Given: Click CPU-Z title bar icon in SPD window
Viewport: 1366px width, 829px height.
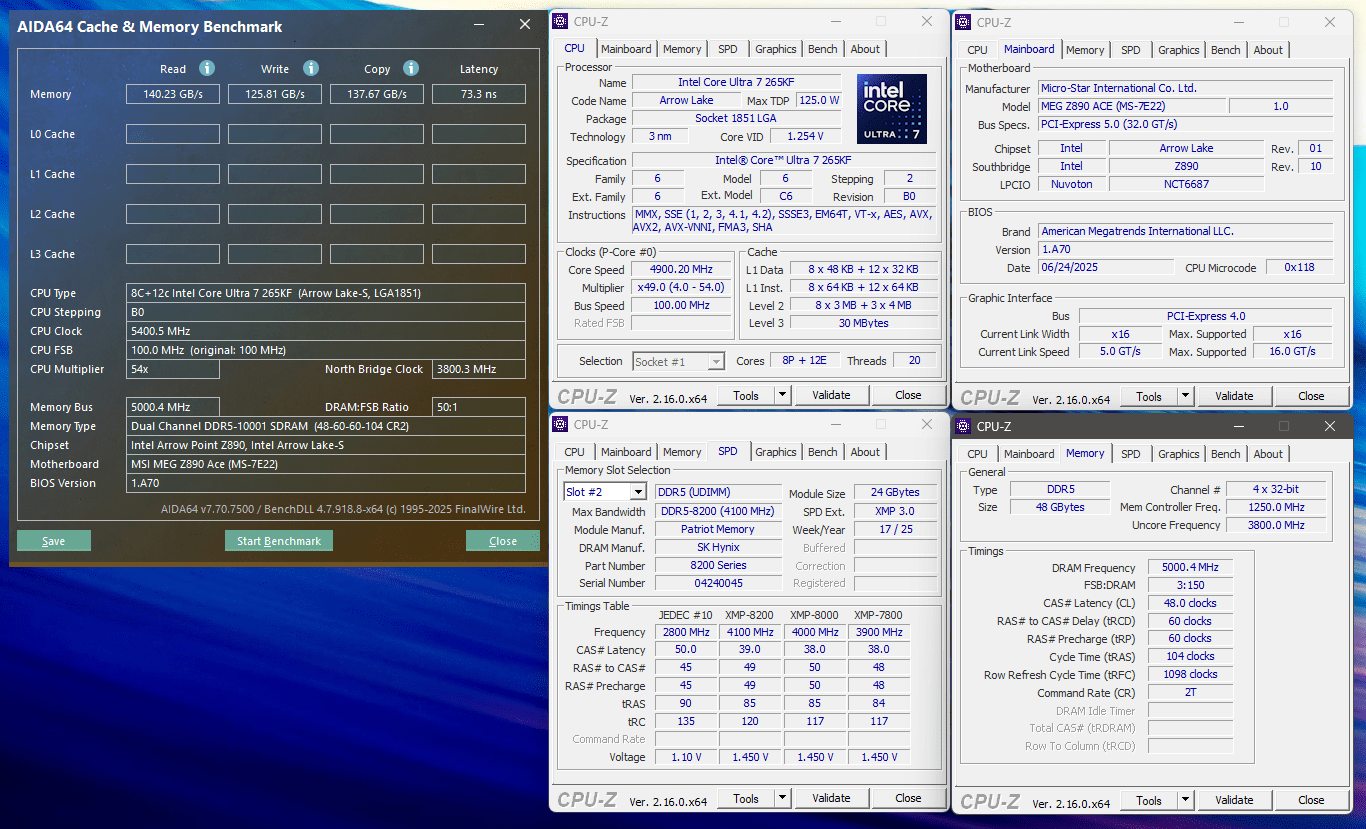Looking at the screenshot, I should tap(560, 424).
